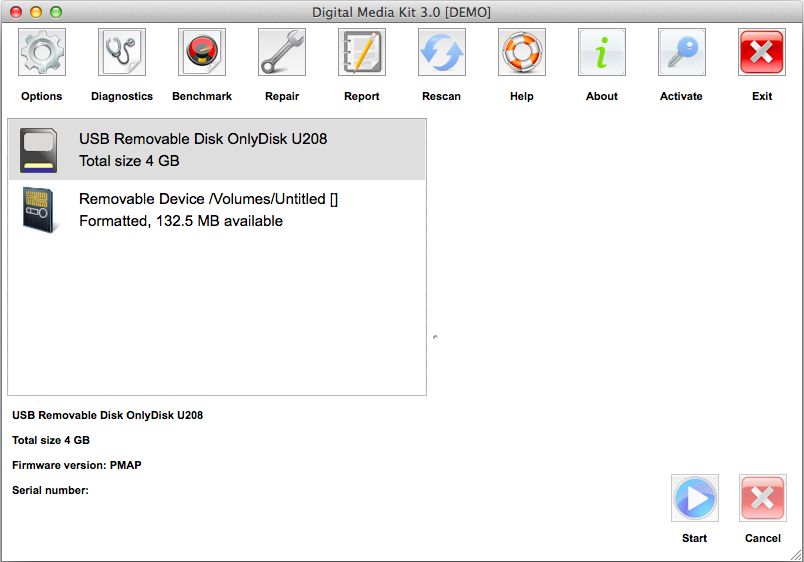Image resolution: width=804 pixels, height=562 pixels.
Task: Show the About info icon
Action: 602,52
